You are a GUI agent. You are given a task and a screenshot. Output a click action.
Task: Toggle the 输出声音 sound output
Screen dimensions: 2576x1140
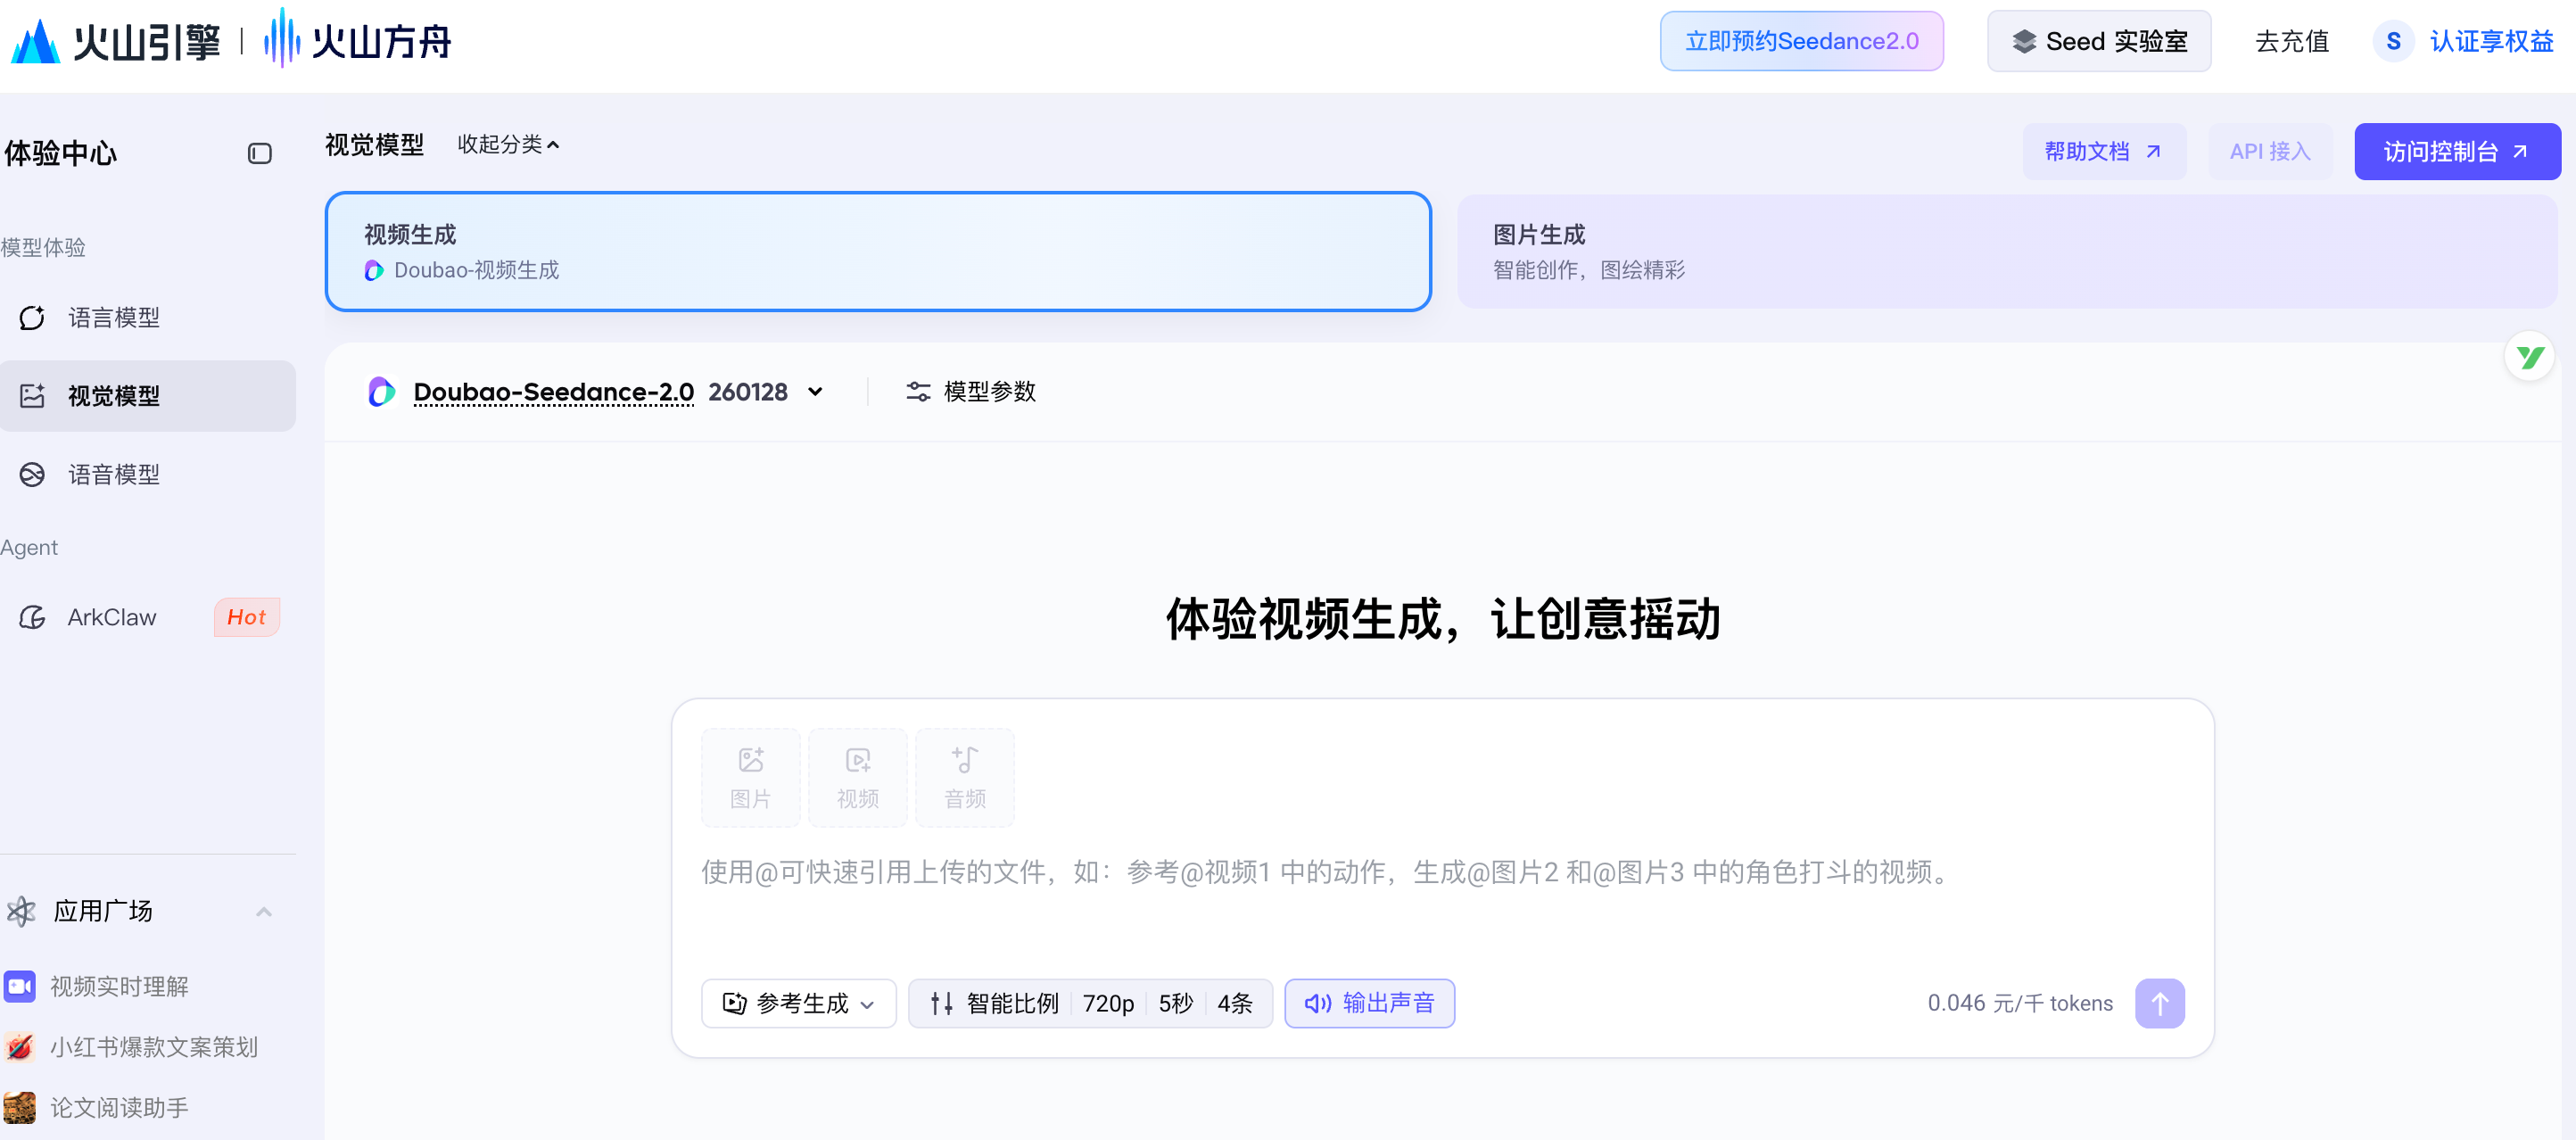(1368, 1003)
